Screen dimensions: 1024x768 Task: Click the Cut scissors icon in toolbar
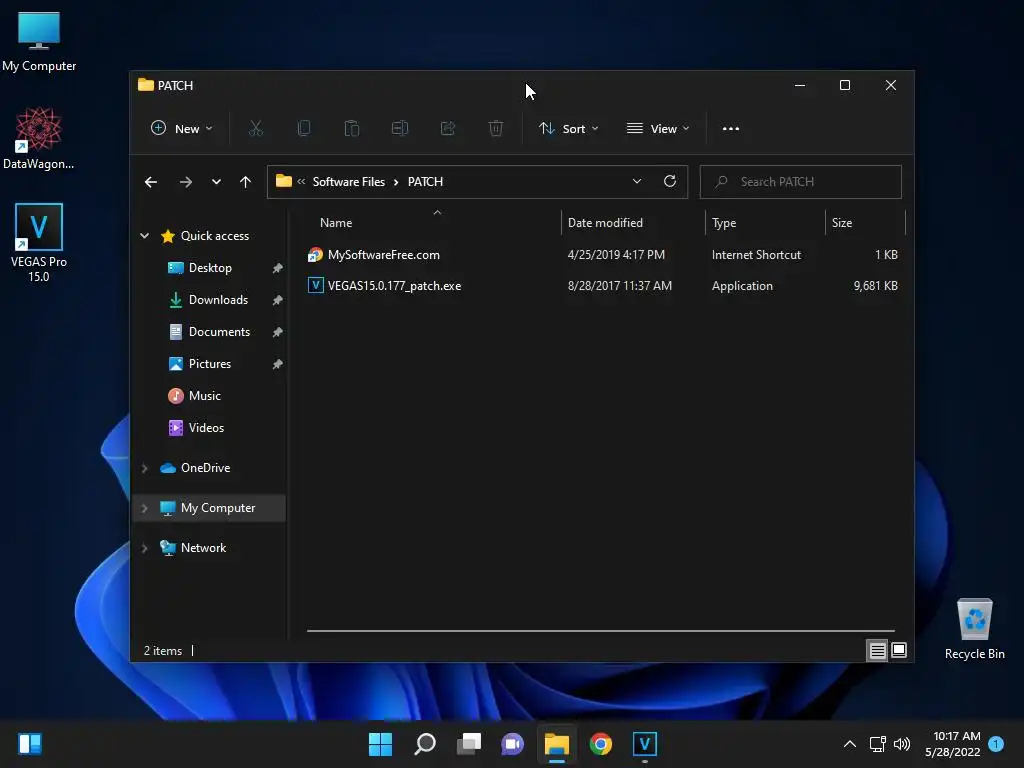[x=255, y=129]
